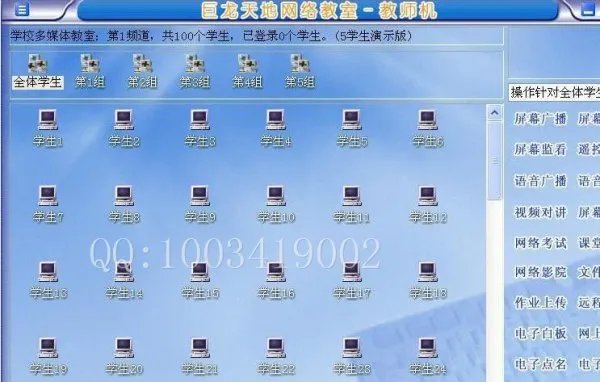Select the 学生10 computer icon
Image resolution: width=600 pixels, height=382 pixels.
[276, 196]
